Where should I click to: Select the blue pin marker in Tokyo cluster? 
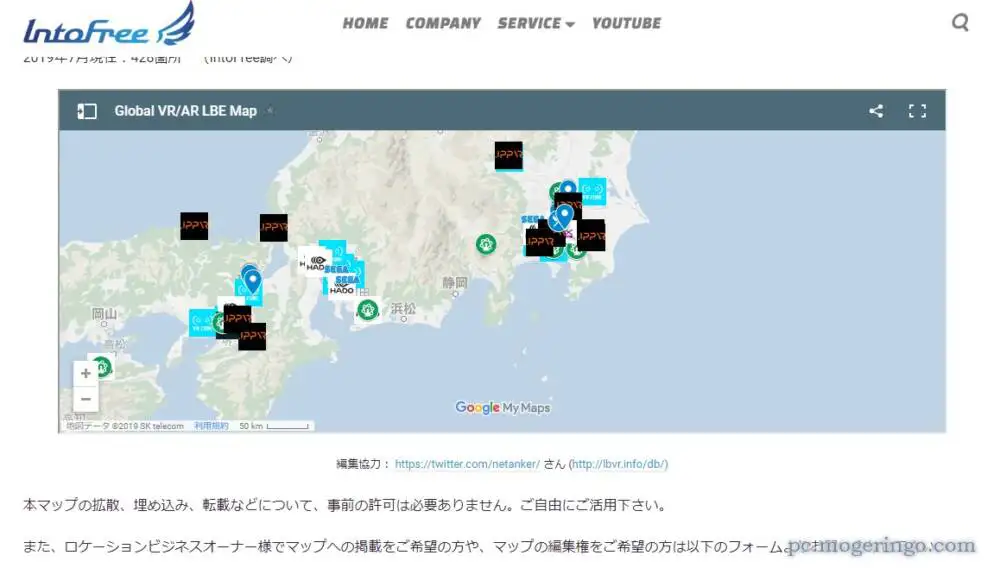(564, 217)
